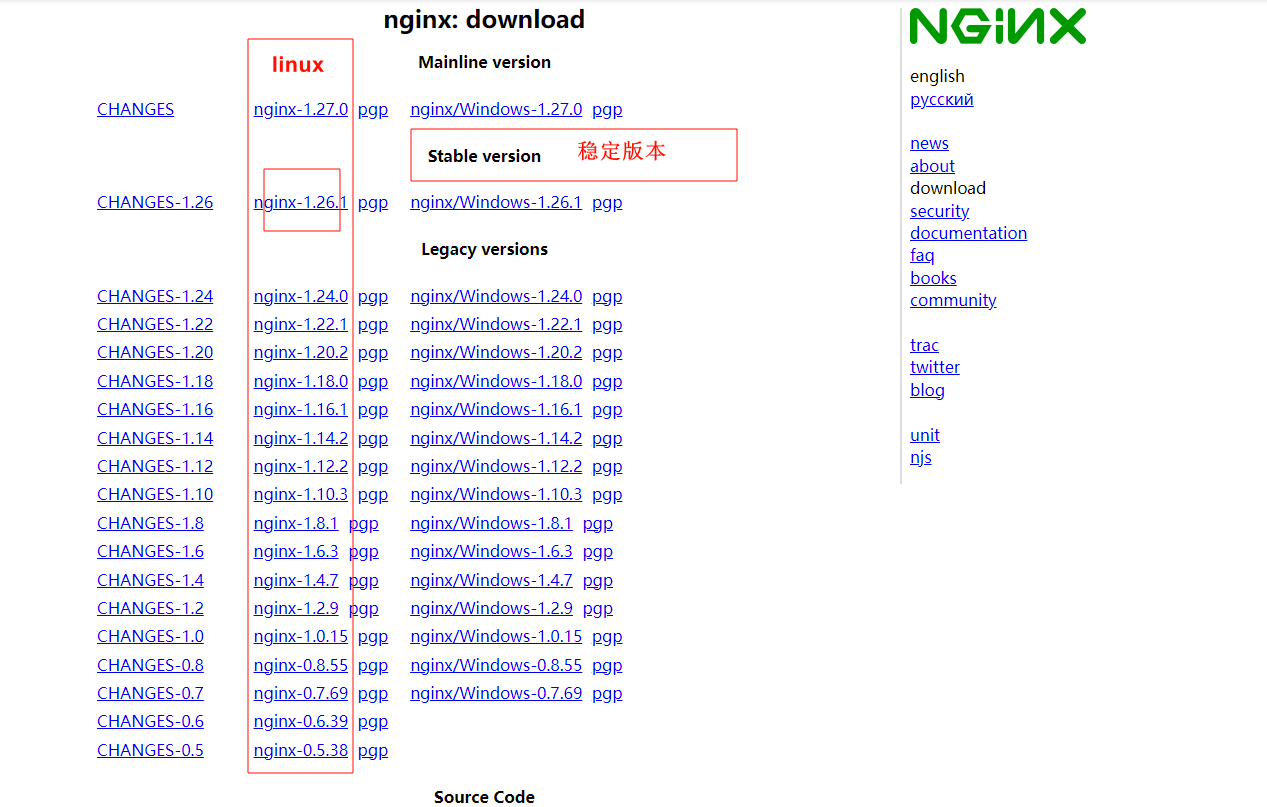Image resolution: width=1267 pixels, height=807 pixels.
Task: Download nginx-1.24.0
Action: 301,296
